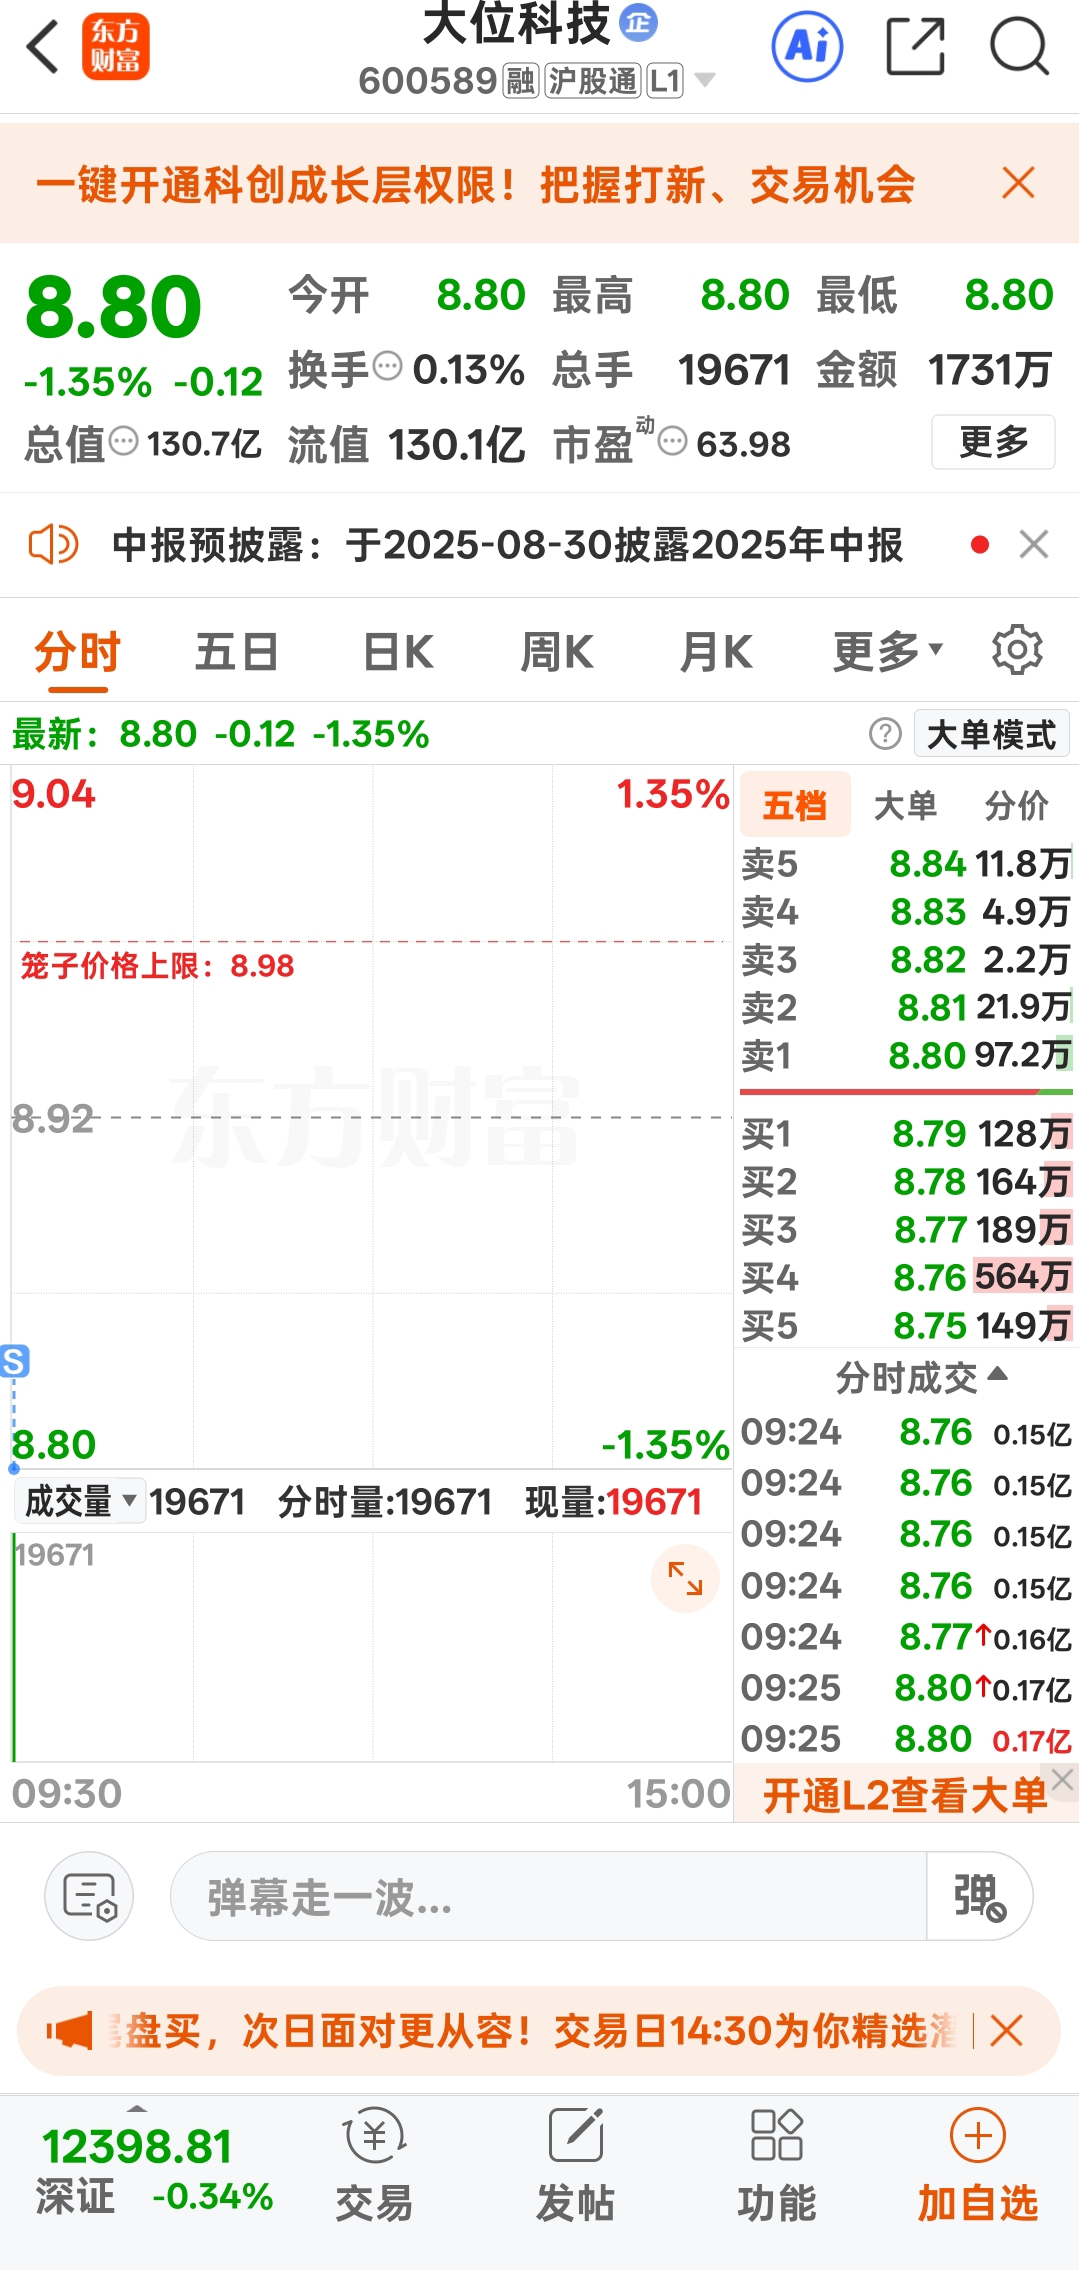Switch to 大单 tab
This screenshot has height=2270, width=1079.
click(905, 804)
